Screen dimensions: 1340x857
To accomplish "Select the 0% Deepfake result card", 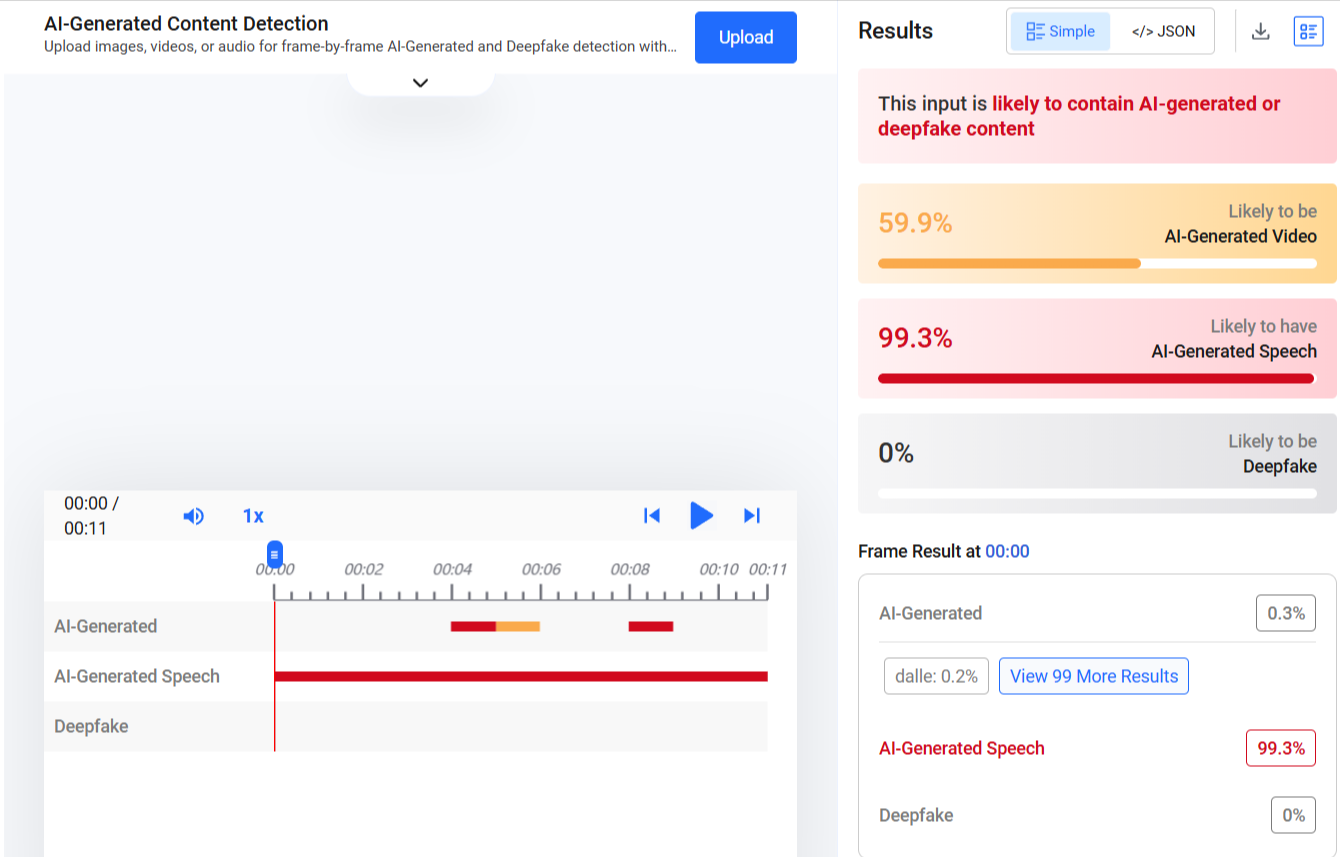I will coord(1097,463).
